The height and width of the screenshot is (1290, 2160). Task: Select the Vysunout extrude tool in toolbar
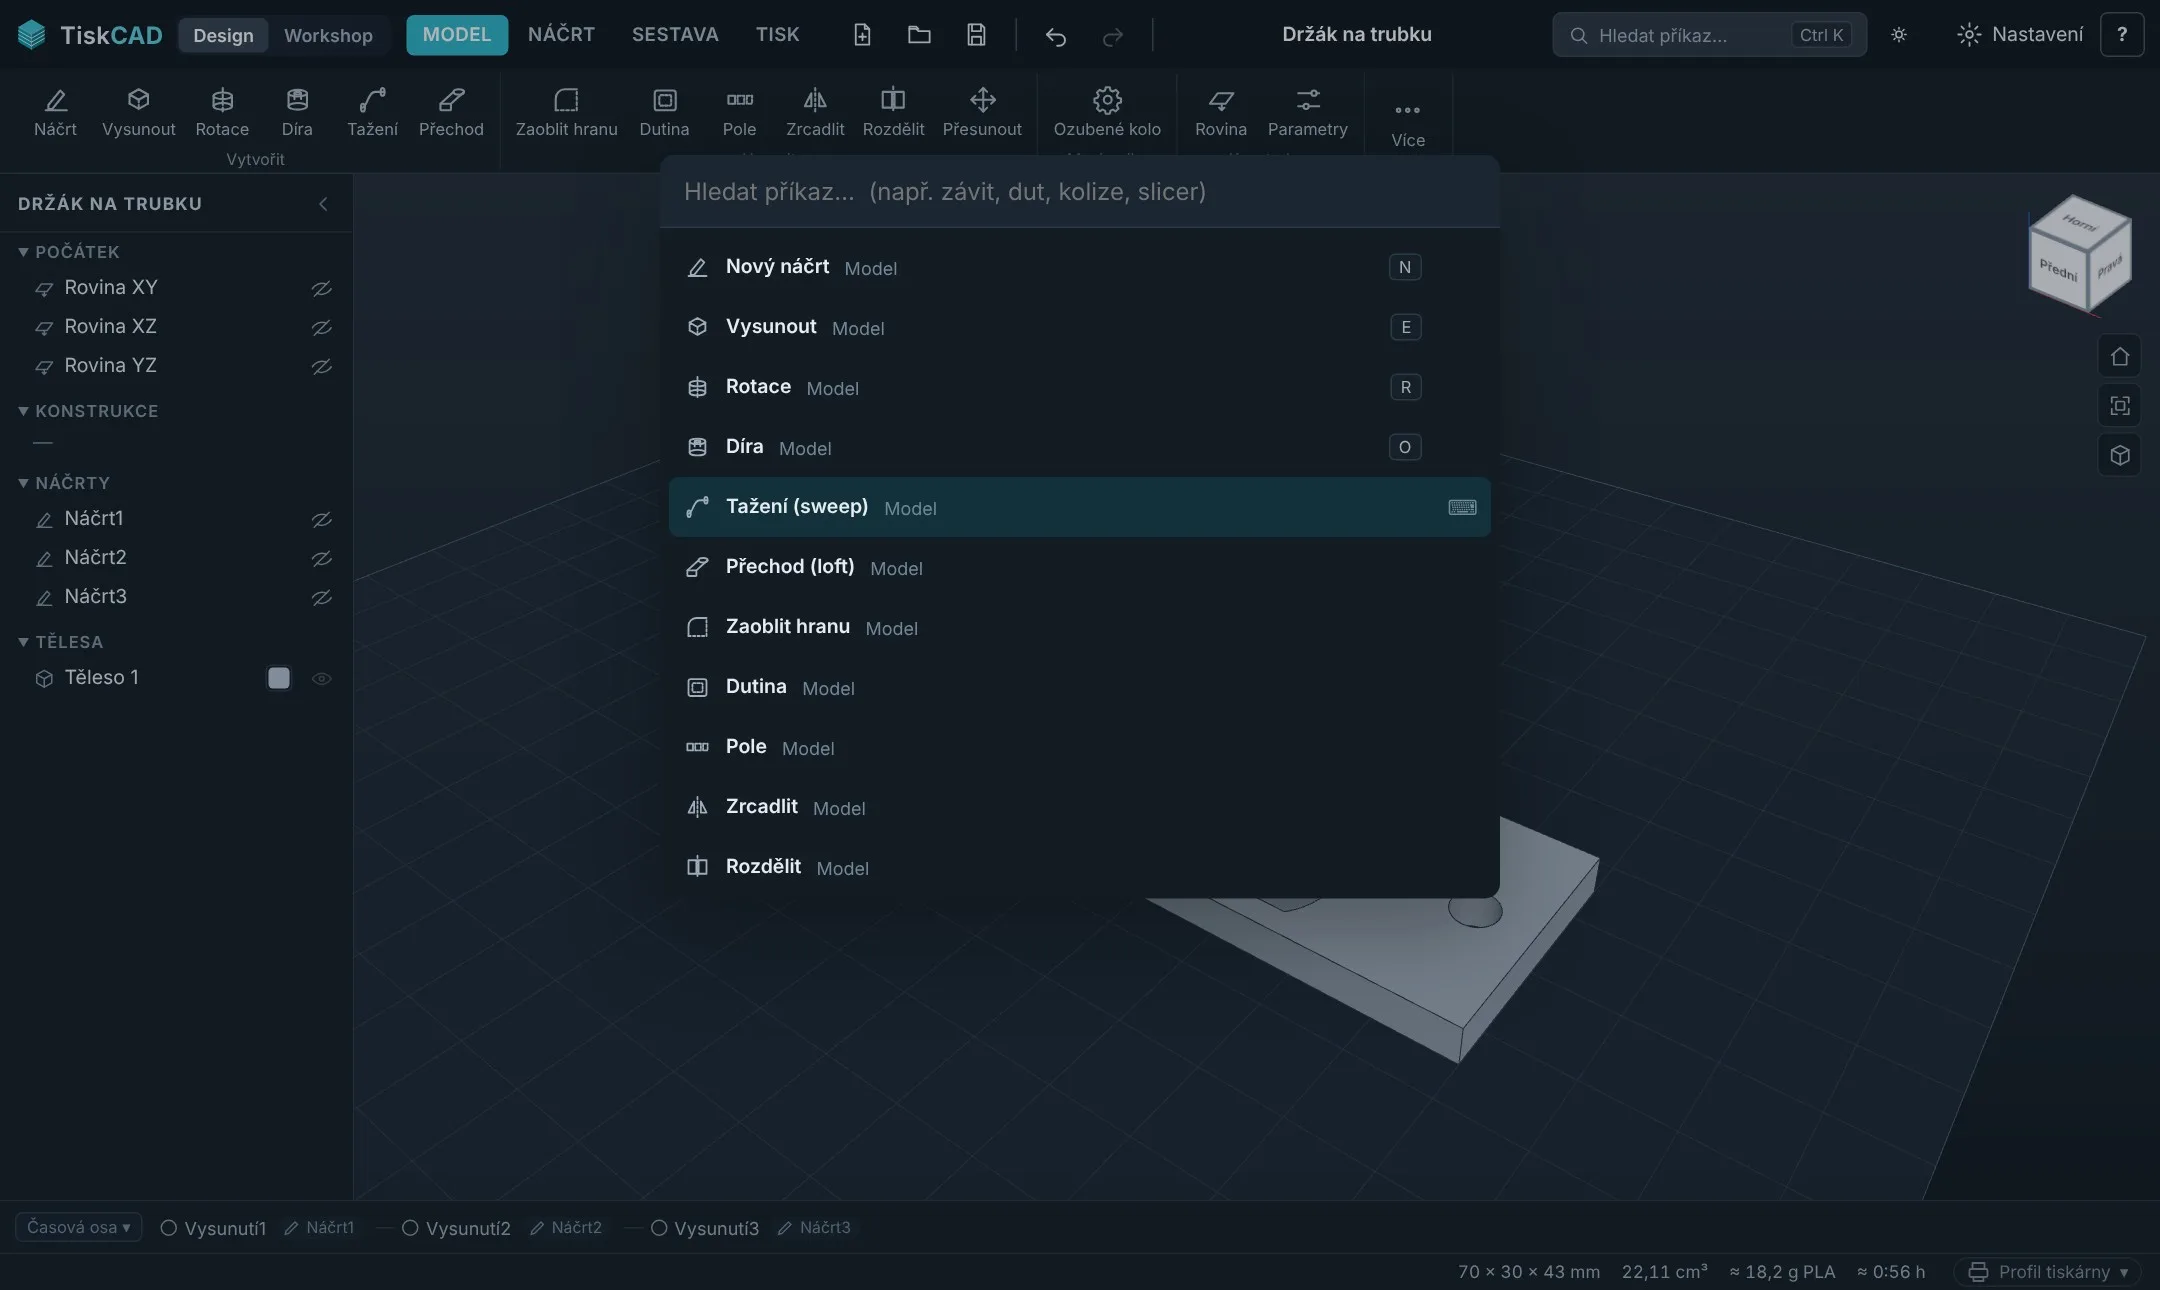click(x=138, y=112)
